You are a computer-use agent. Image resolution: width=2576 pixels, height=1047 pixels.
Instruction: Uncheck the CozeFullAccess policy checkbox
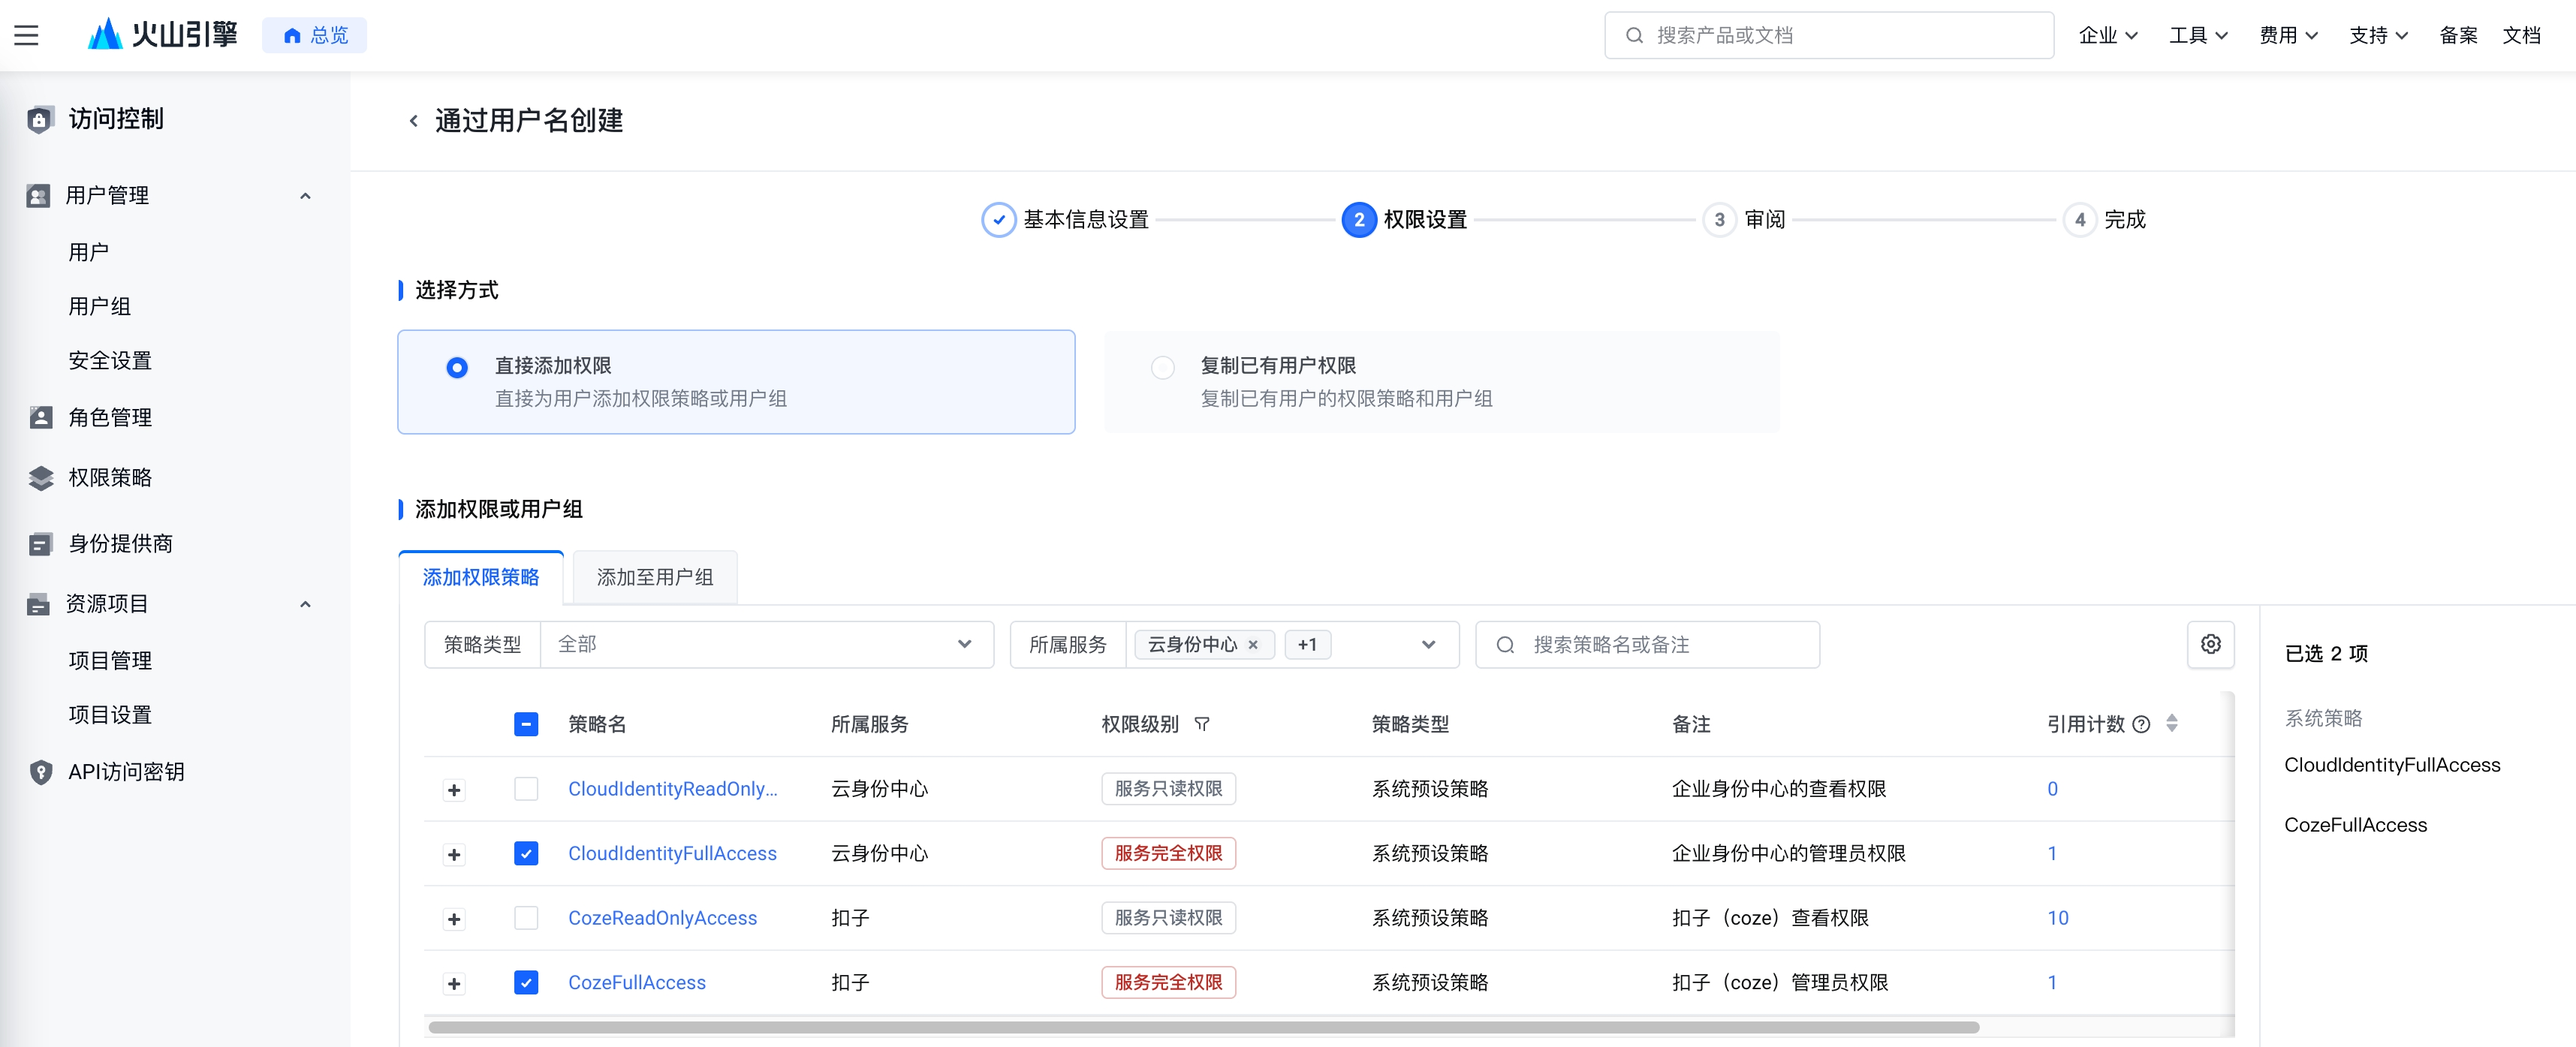[x=526, y=982]
